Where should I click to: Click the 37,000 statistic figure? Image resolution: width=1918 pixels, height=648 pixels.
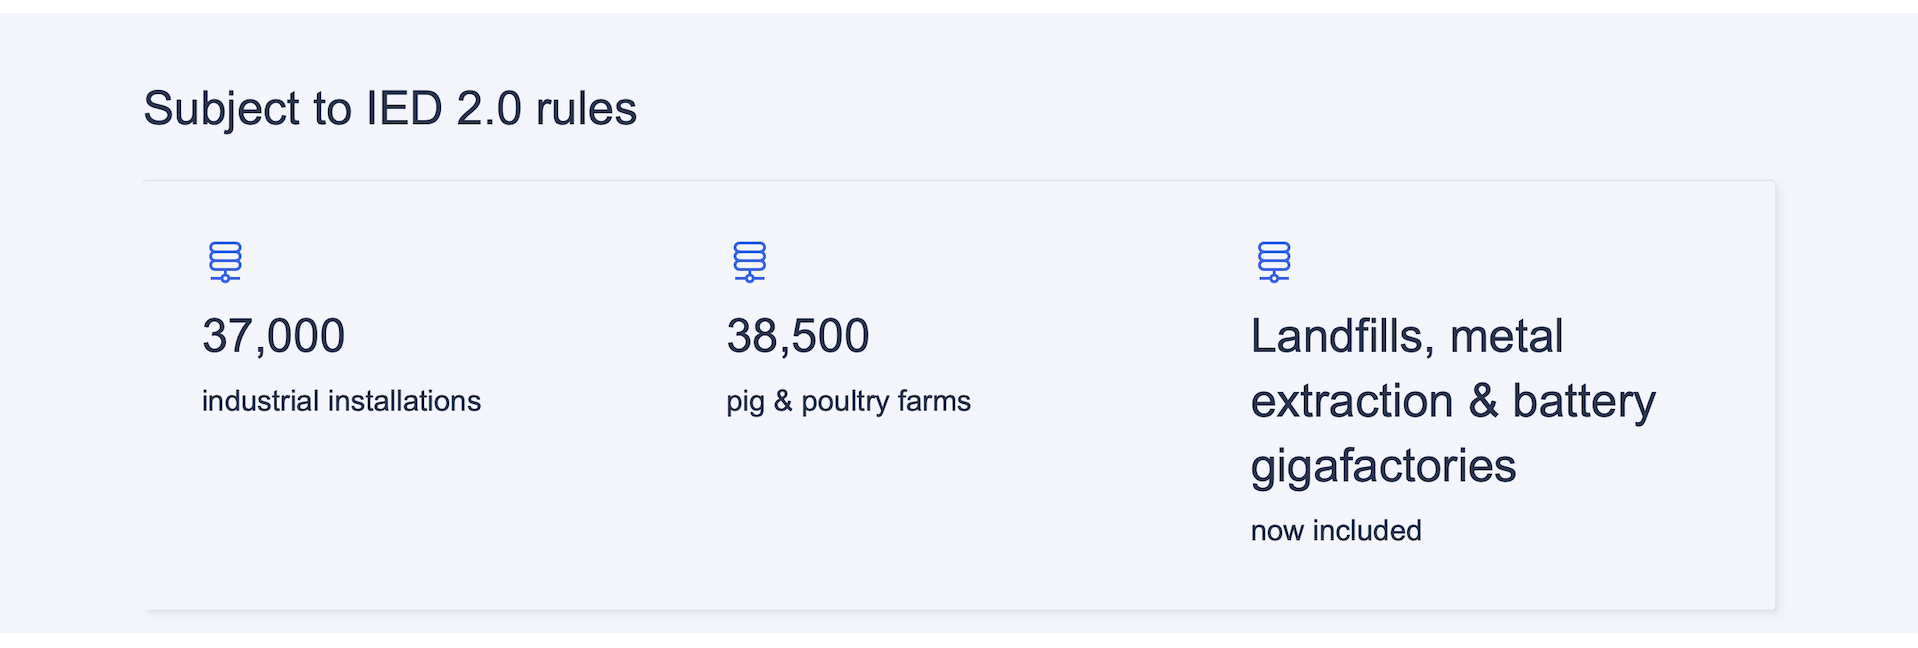[x=273, y=336]
